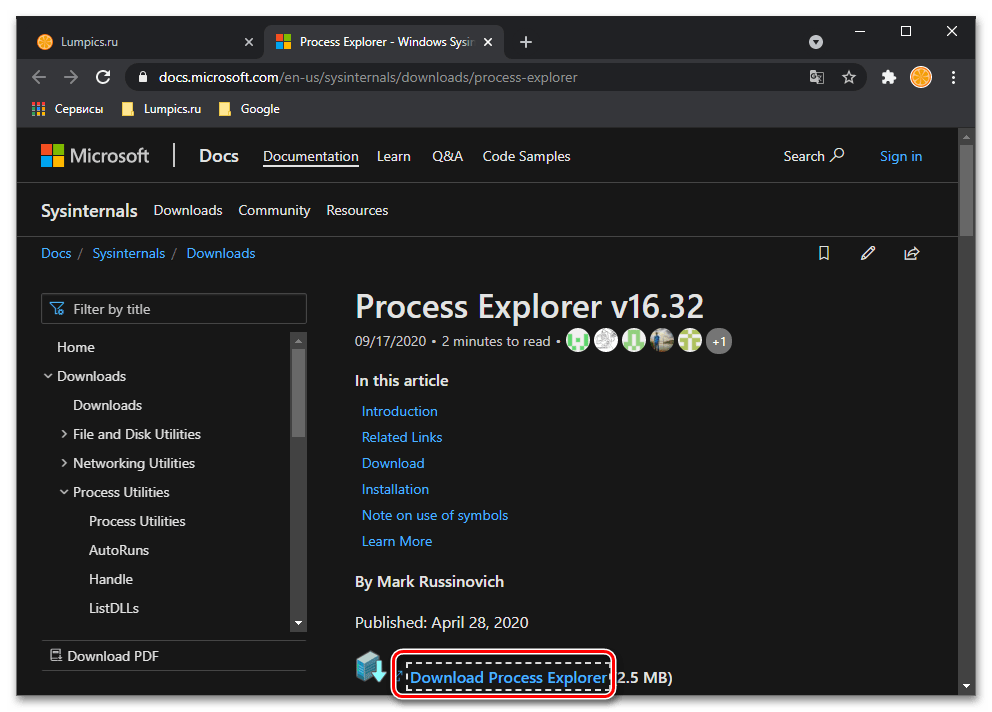Screen dimensions: 992x712
Task: Expand Networking Utilities node
Action: (64, 463)
